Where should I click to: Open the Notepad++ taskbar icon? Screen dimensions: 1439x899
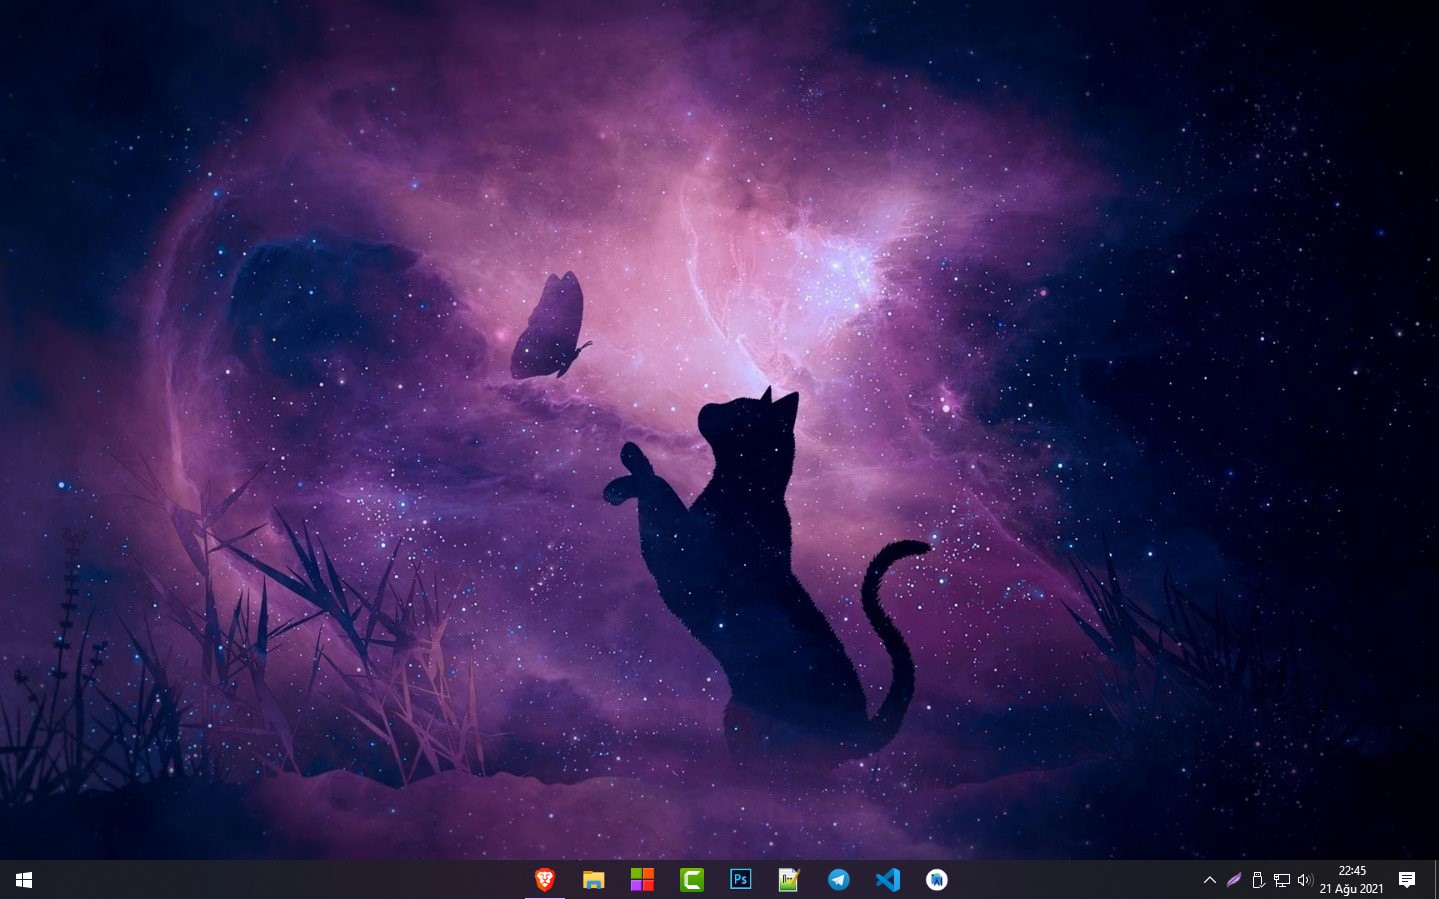789,880
